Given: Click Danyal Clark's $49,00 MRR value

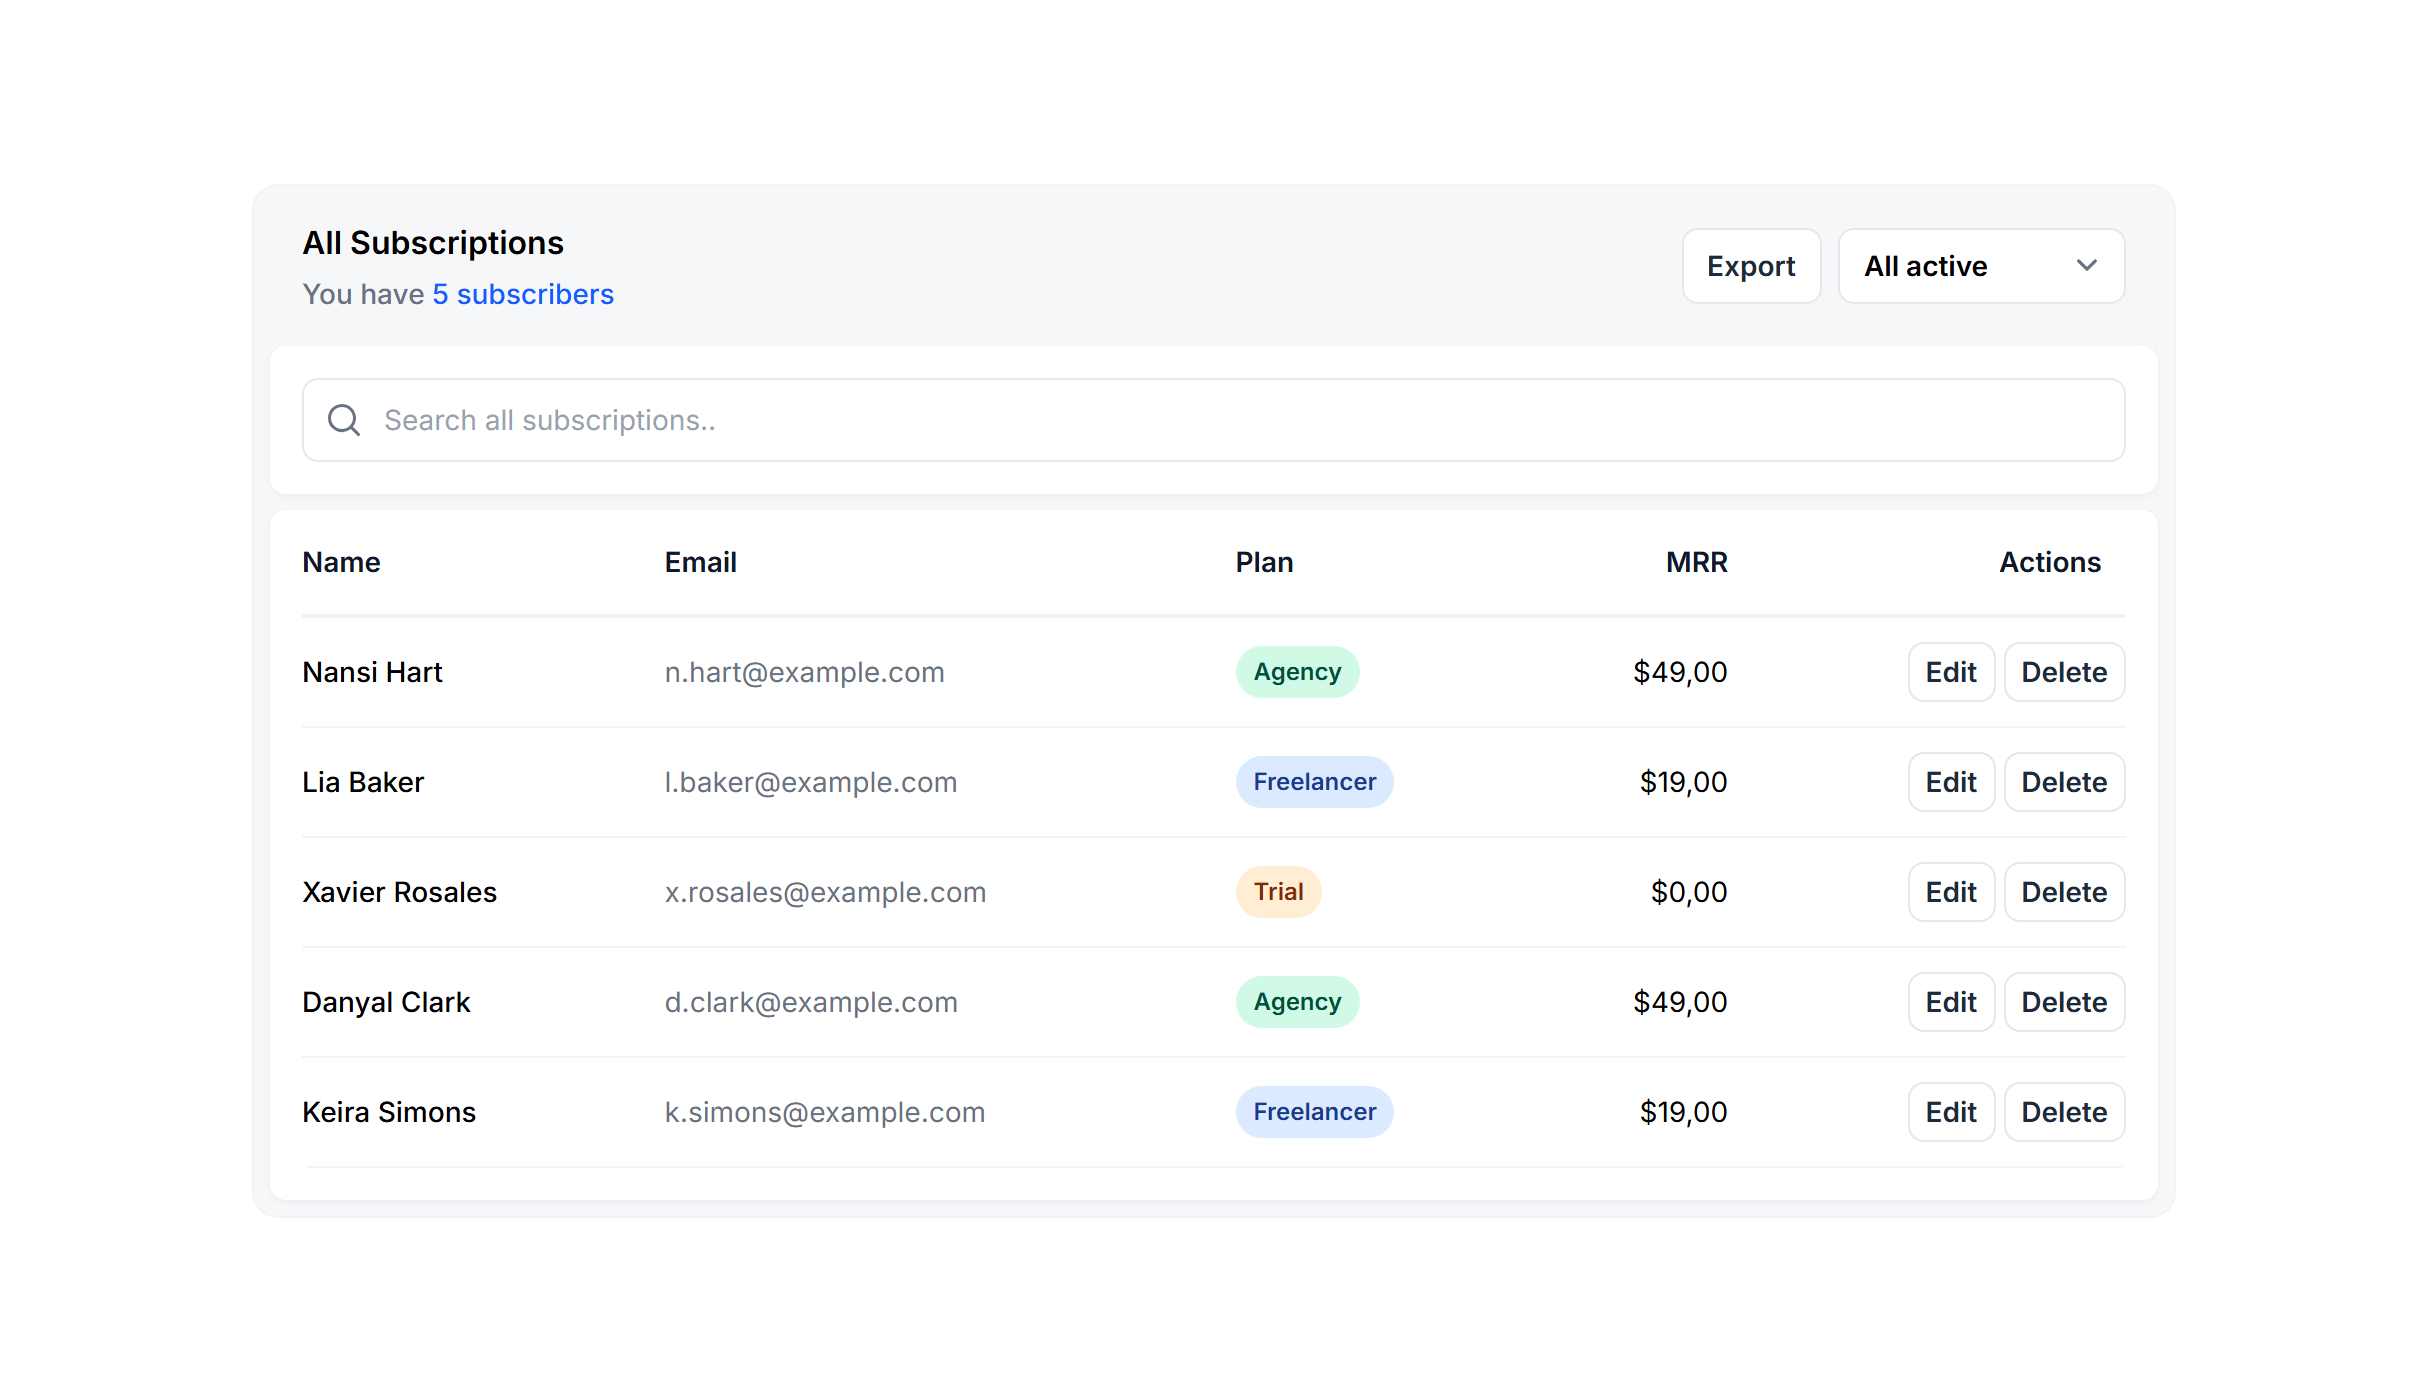Looking at the screenshot, I should [x=1680, y=1002].
